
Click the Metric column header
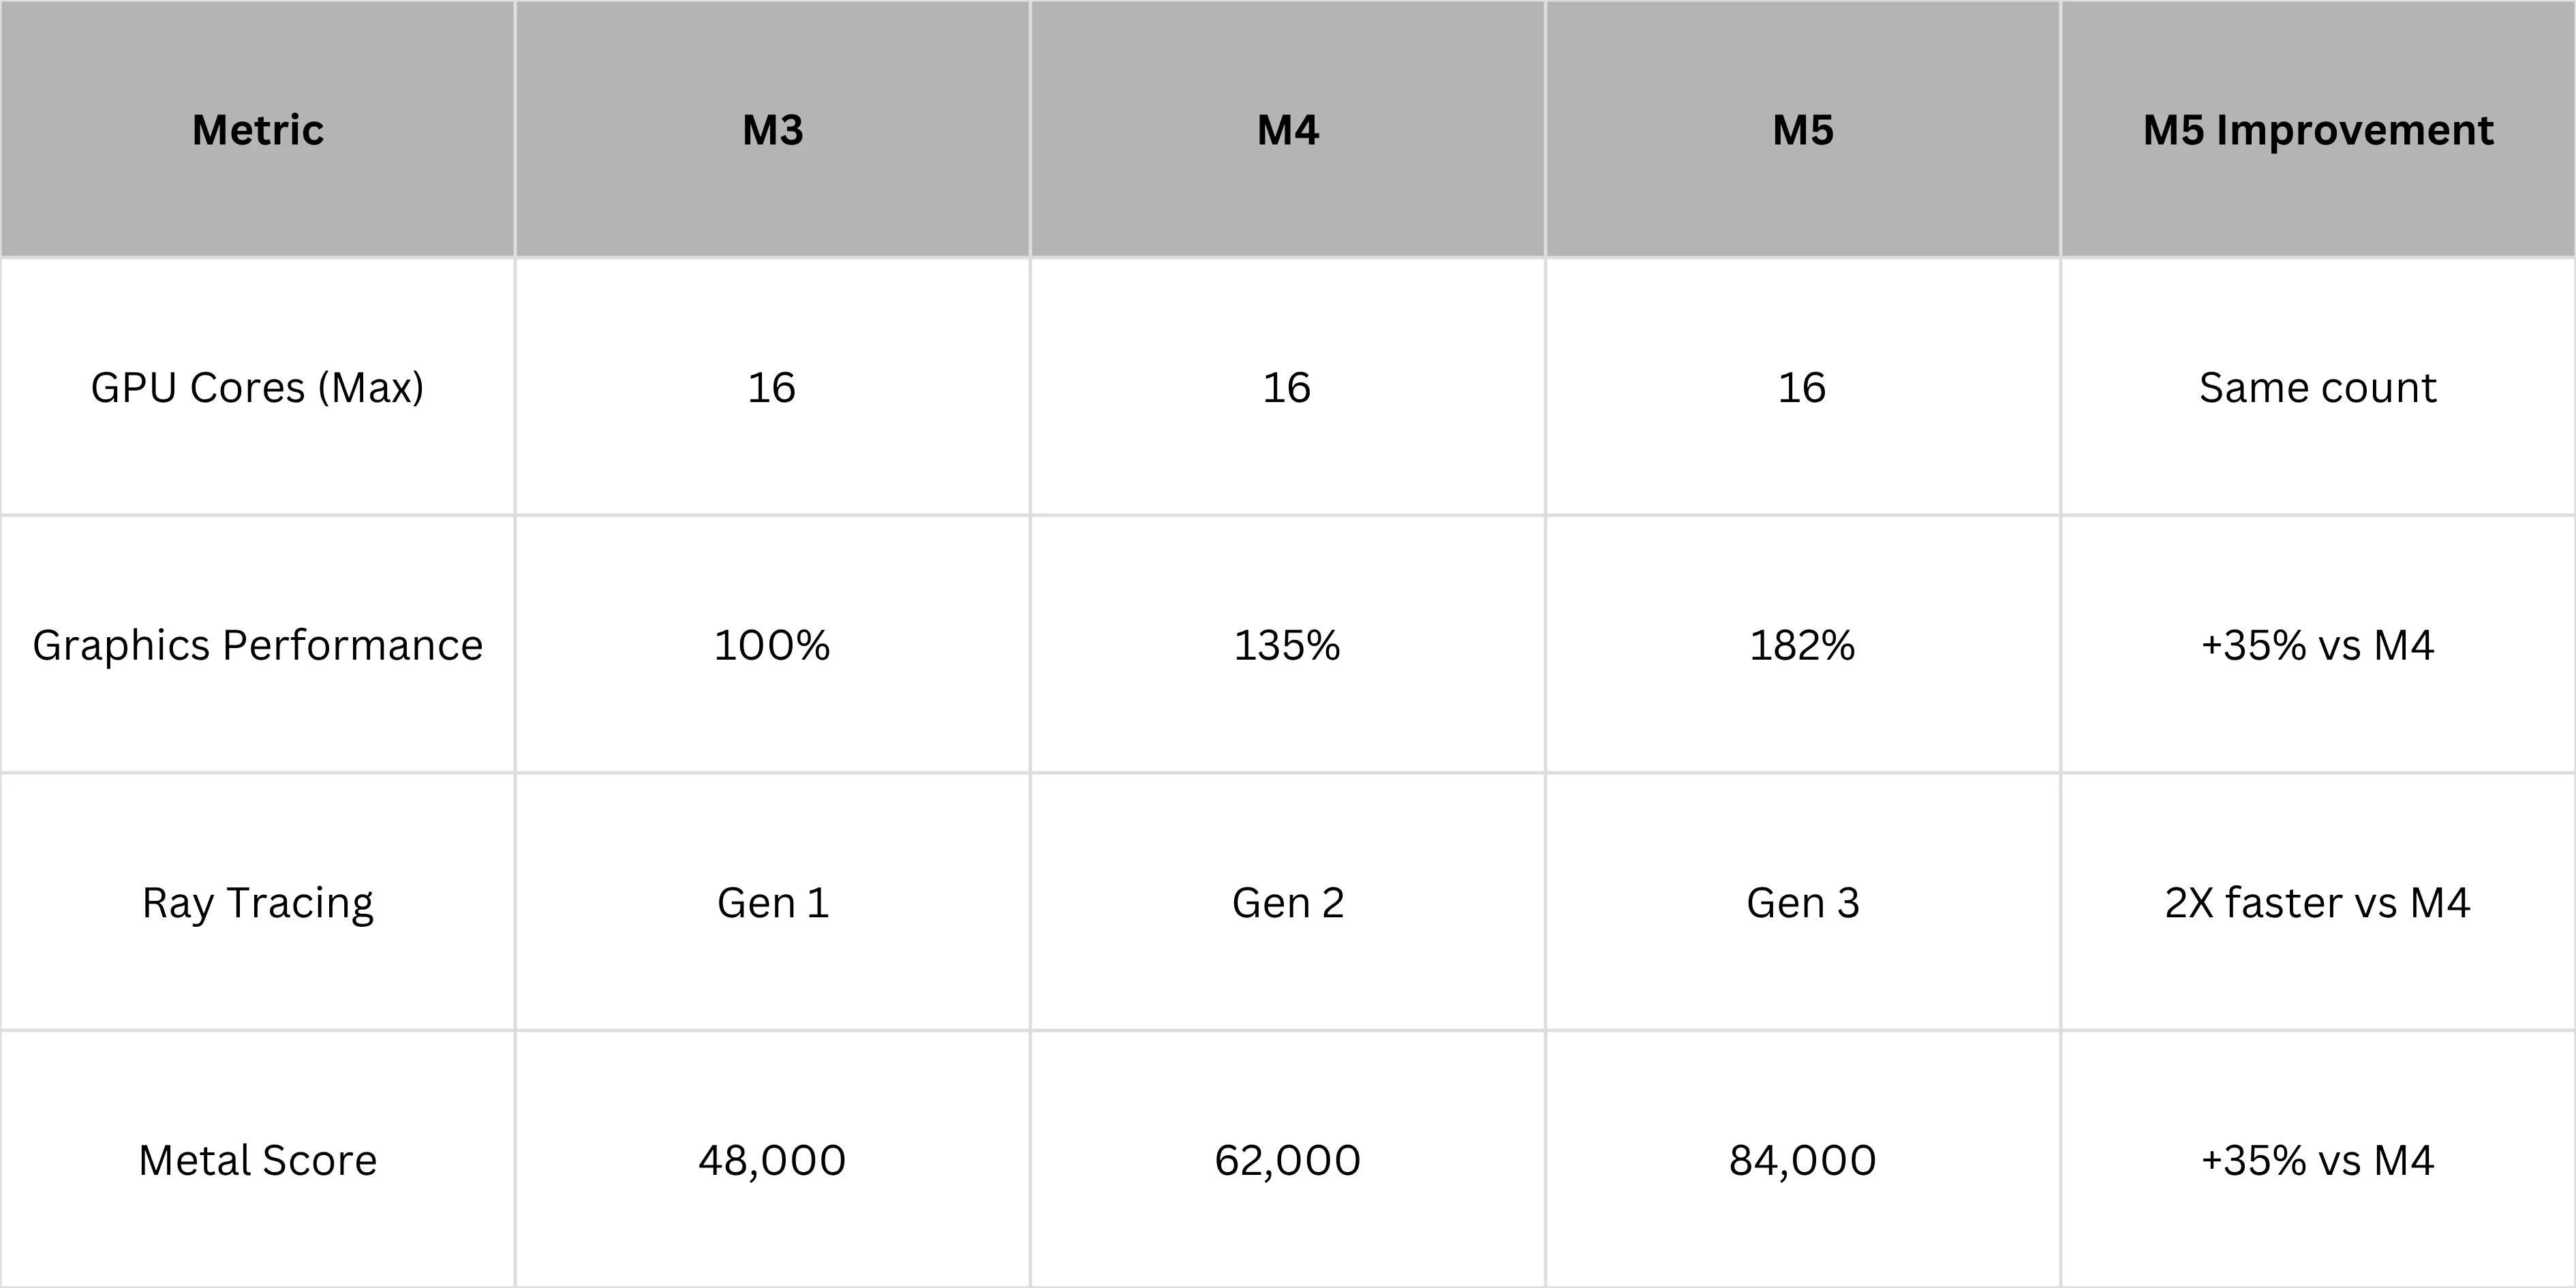(258, 130)
